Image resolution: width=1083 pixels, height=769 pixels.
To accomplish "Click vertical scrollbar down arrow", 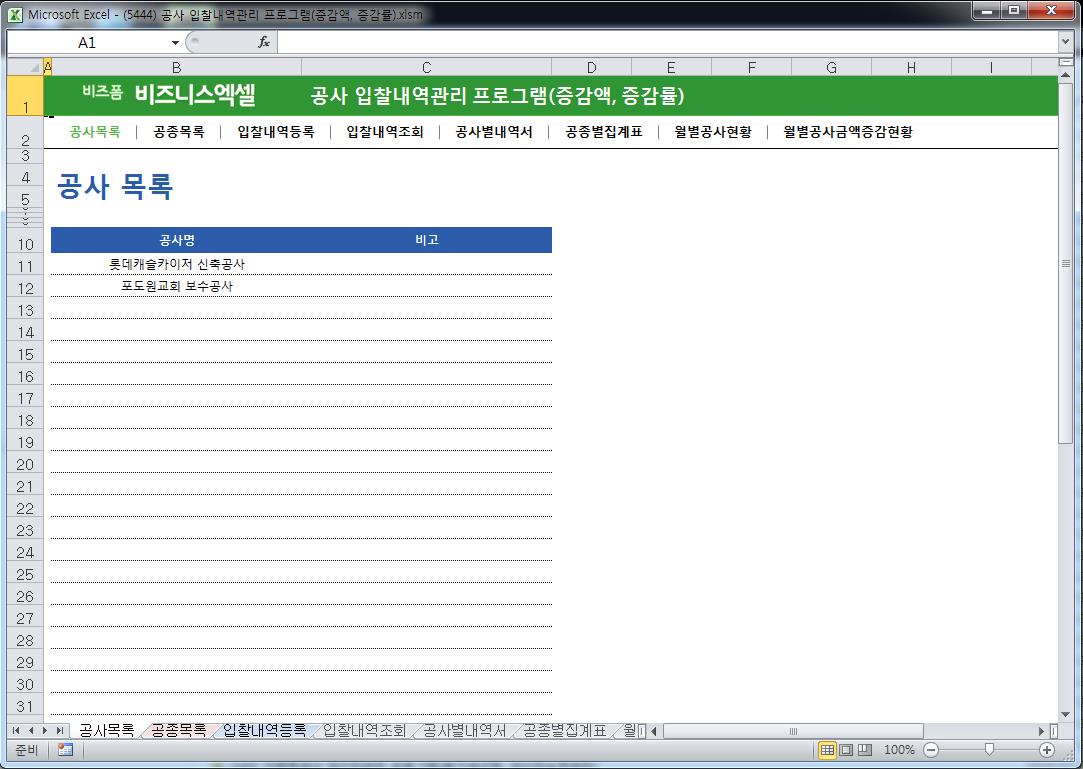I will point(1066,714).
